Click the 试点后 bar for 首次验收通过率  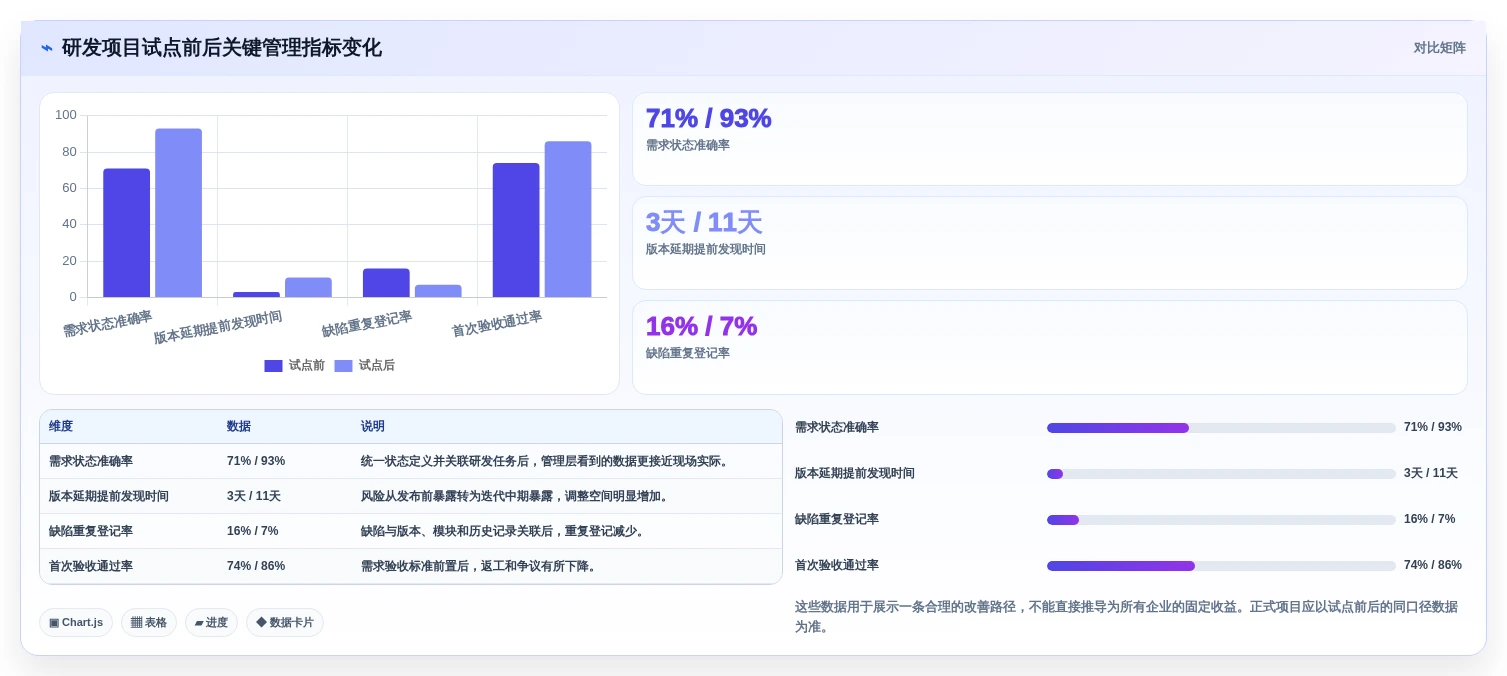coord(568,219)
